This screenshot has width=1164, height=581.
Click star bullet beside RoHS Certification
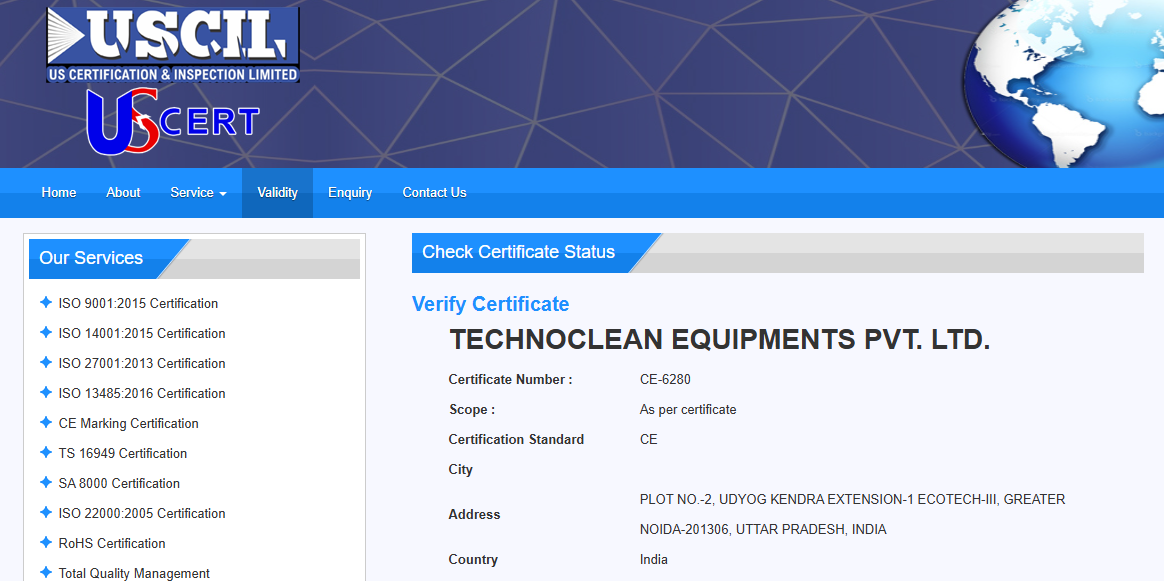tap(45, 543)
